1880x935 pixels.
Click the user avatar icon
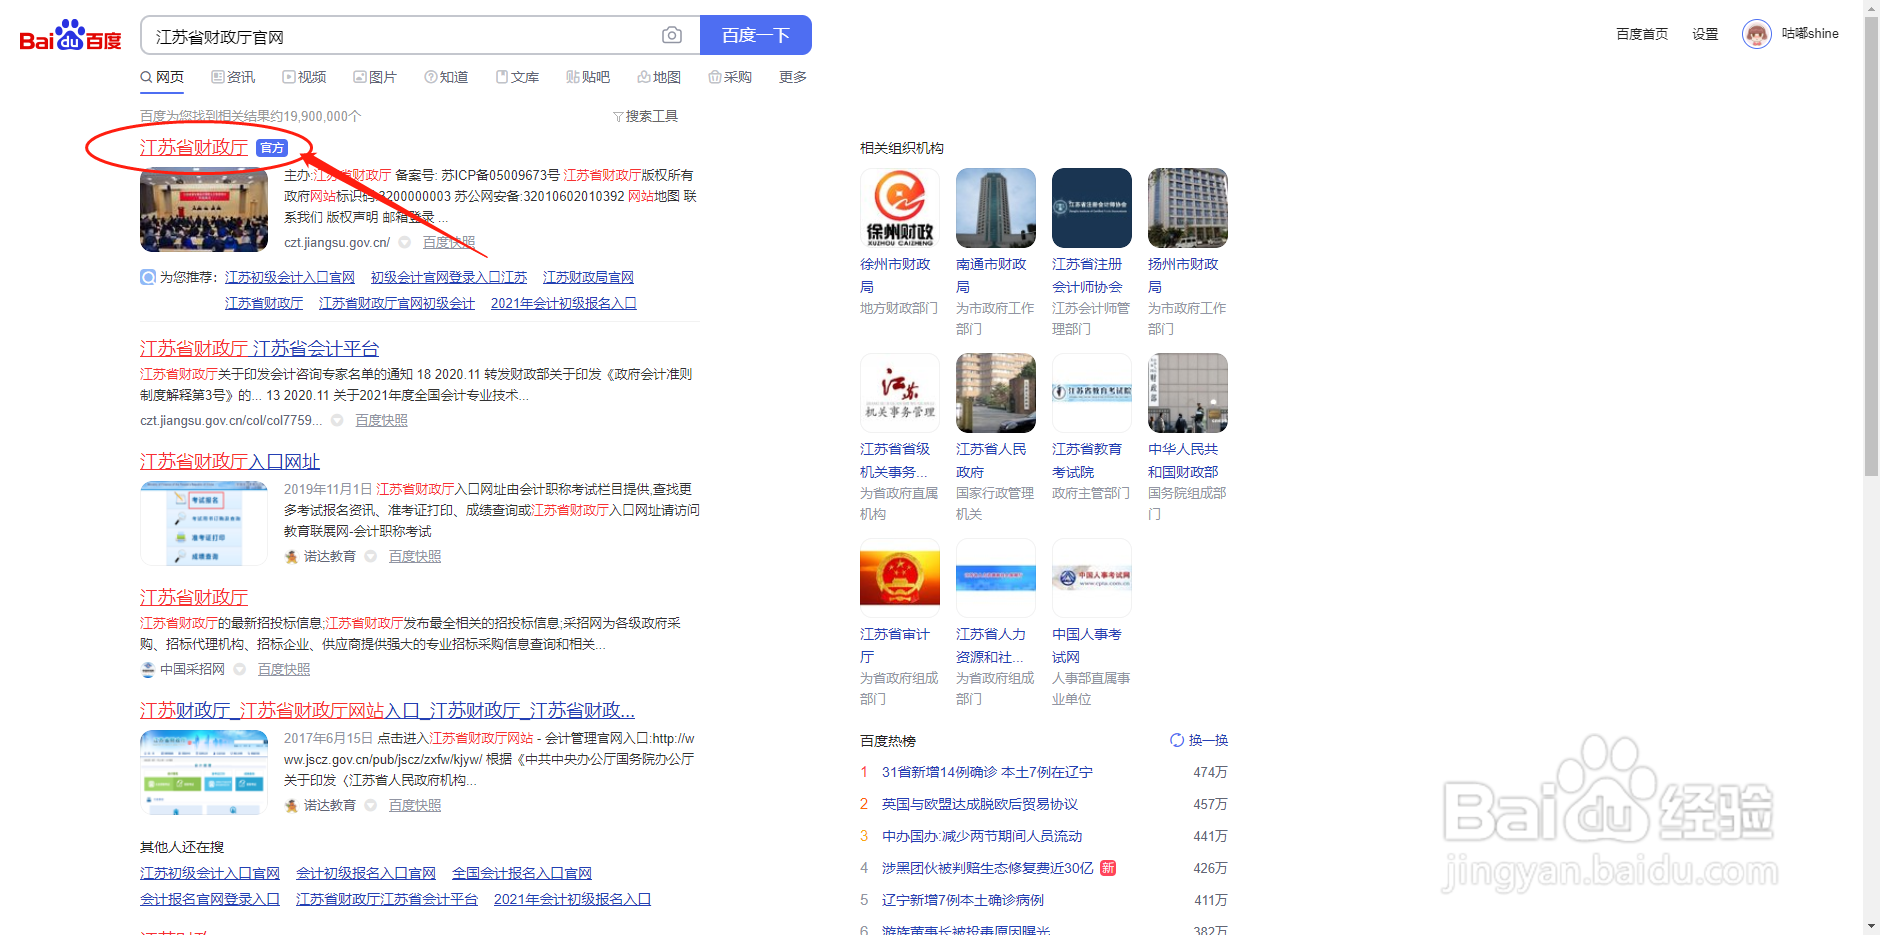1756,34
